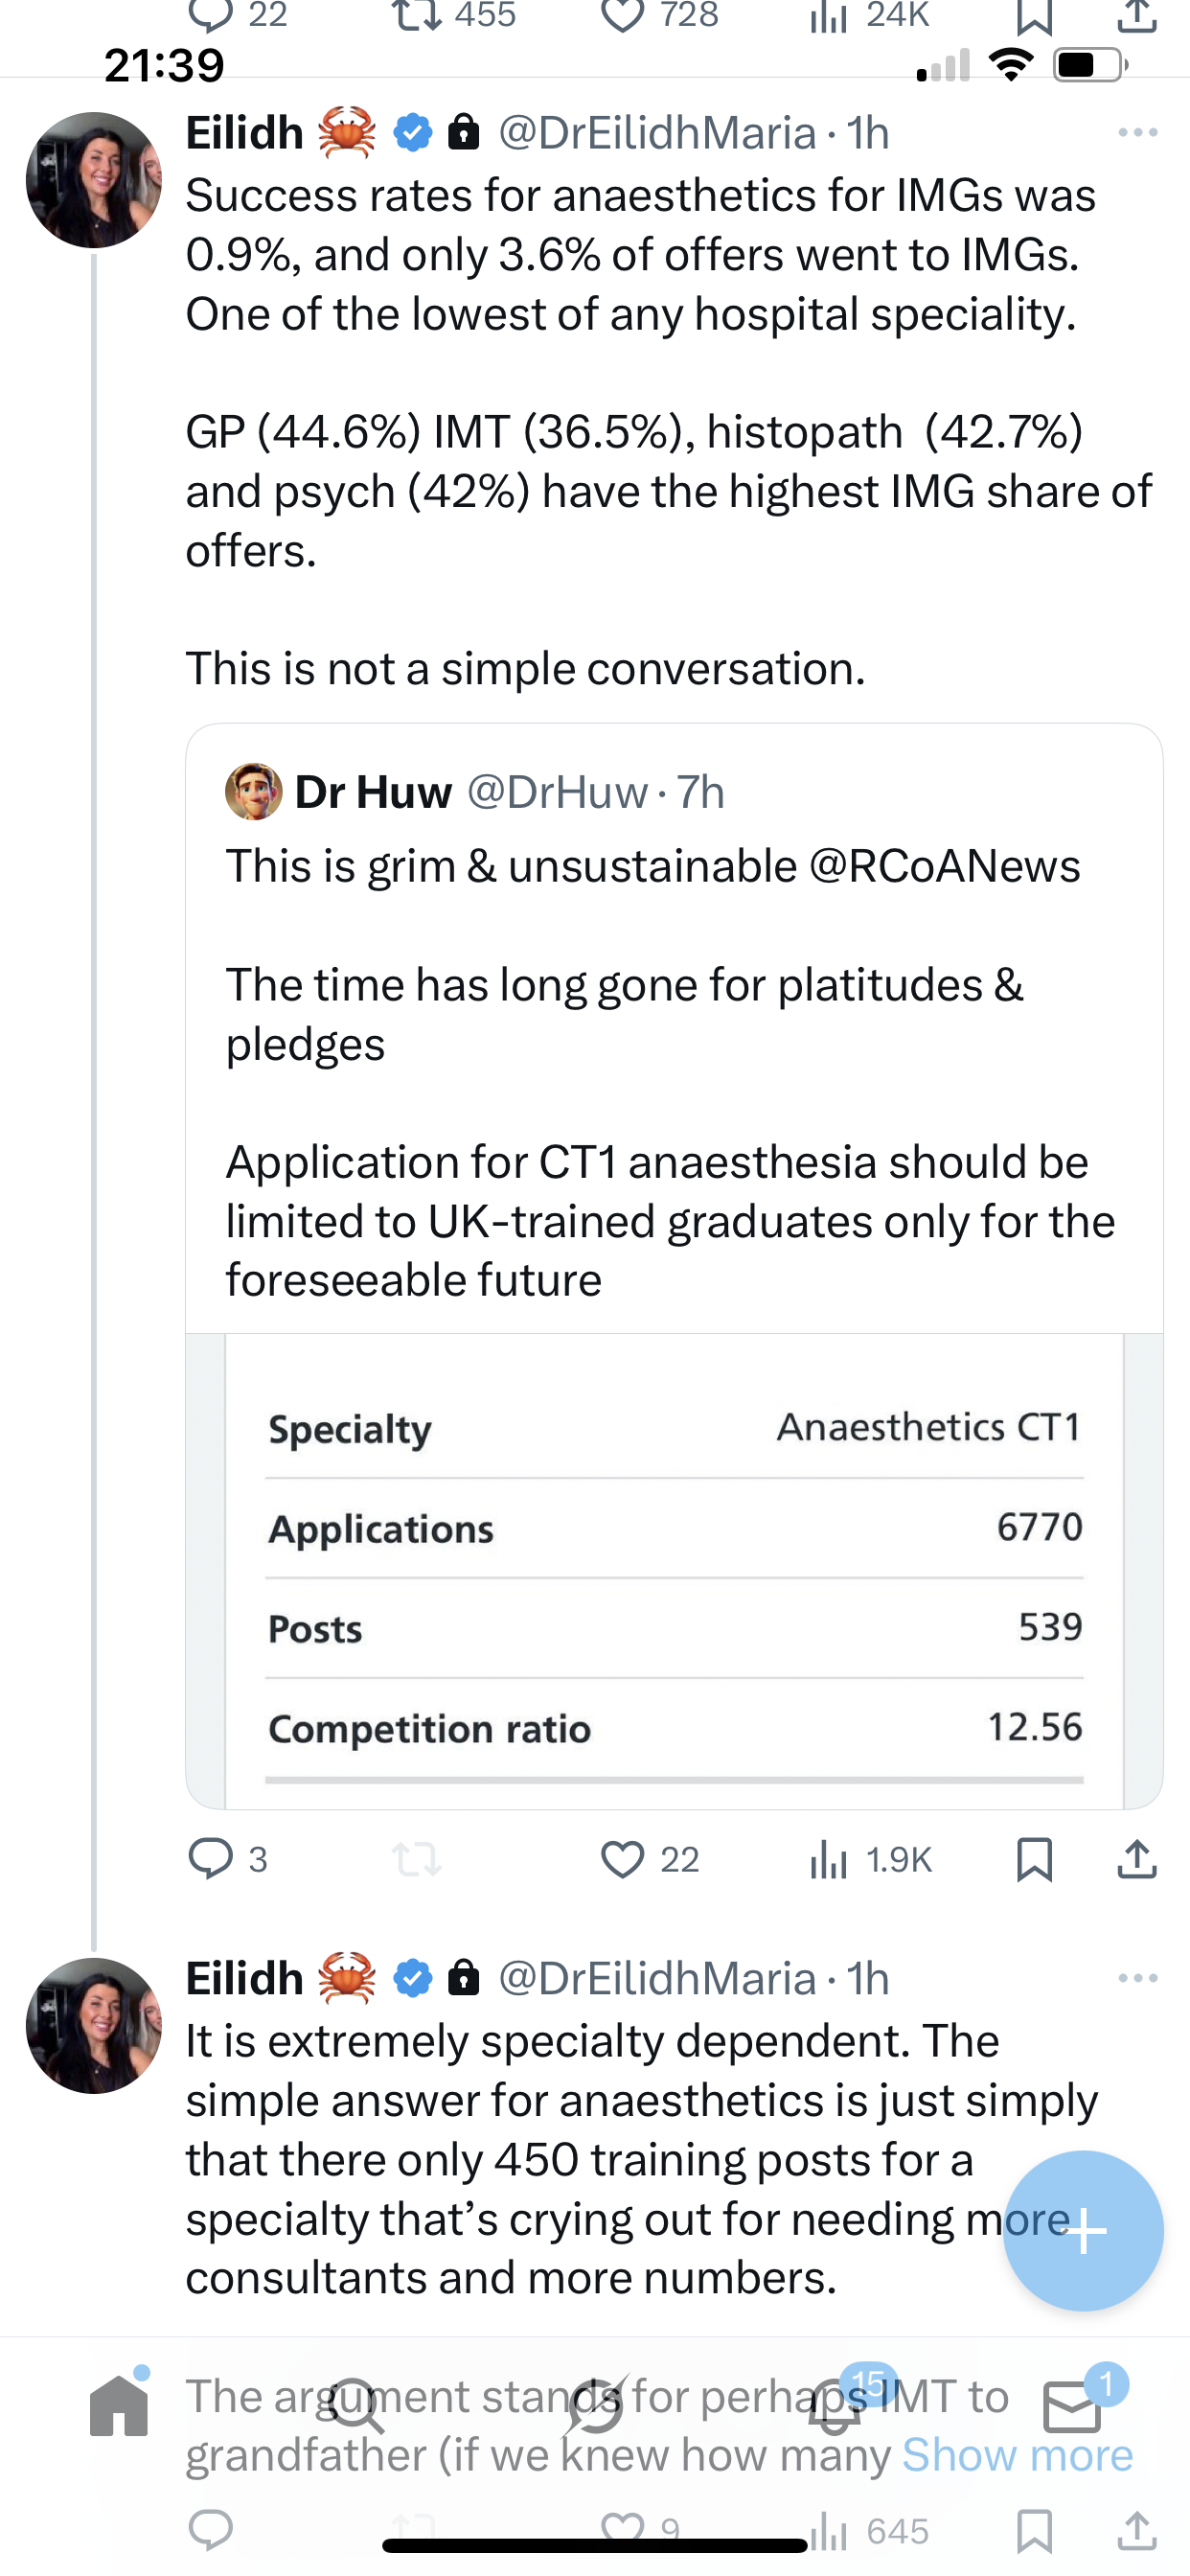Expand tweet text with Show more
The width and height of the screenshot is (1190, 2576).
[1017, 2455]
